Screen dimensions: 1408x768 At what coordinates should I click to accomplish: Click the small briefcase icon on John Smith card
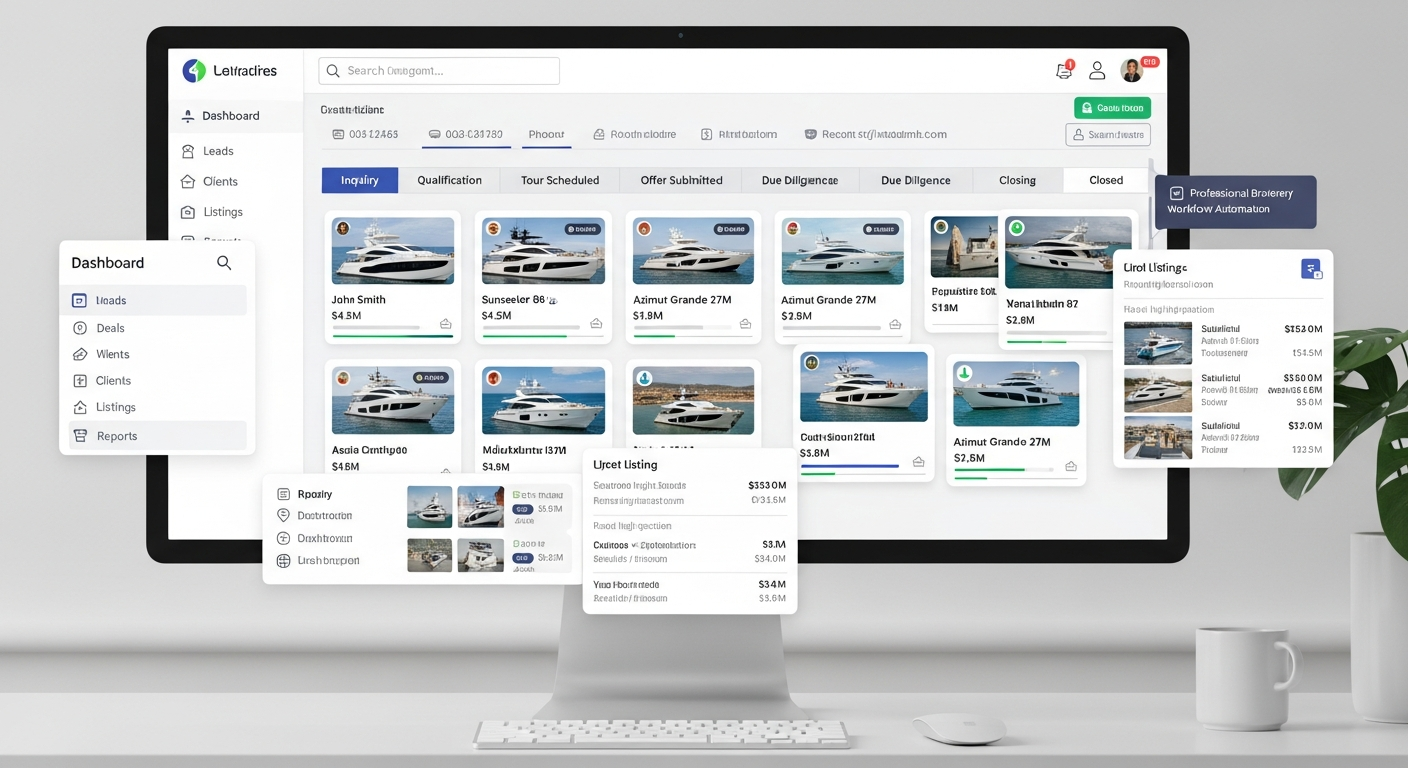click(445, 324)
